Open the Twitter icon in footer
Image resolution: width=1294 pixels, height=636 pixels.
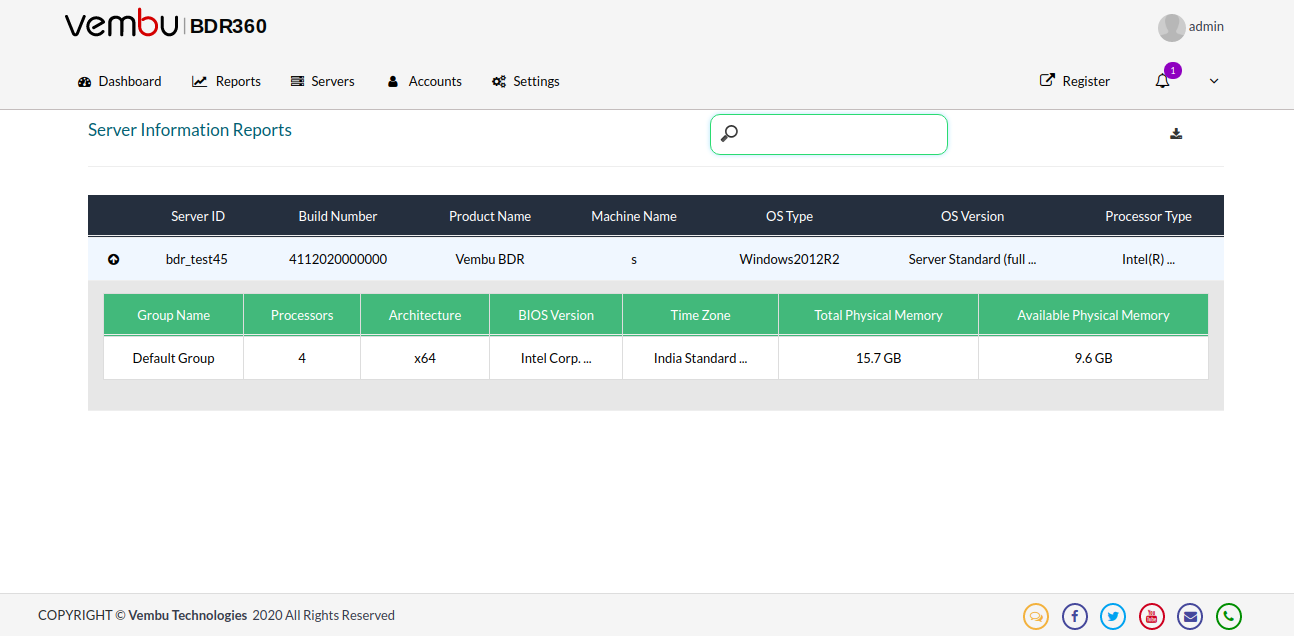1113,616
